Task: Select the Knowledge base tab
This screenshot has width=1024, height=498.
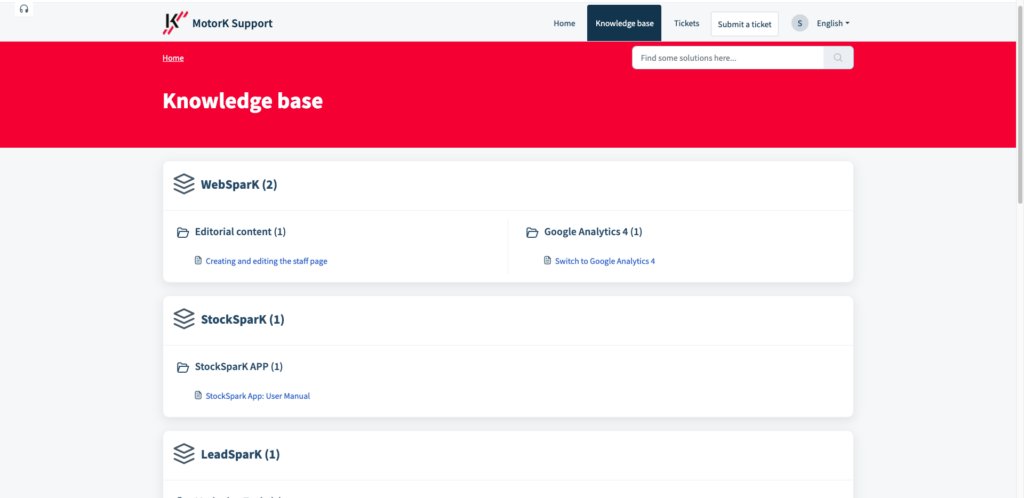Action: pyautogui.click(x=624, y=23)
